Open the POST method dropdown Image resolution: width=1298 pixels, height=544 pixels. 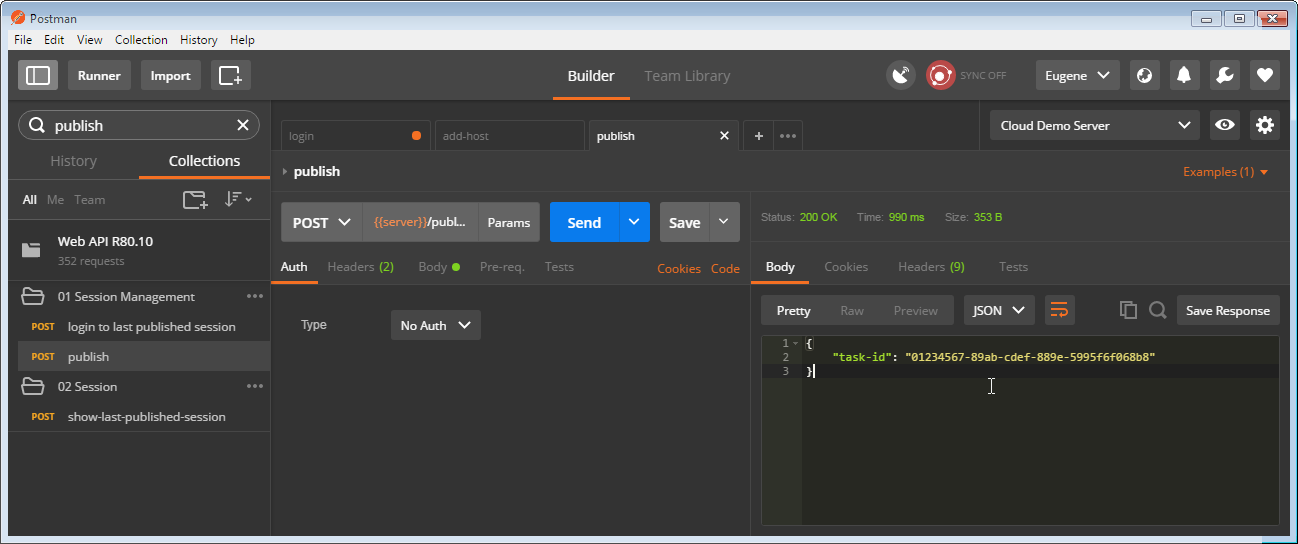click(x=322, y=222)
